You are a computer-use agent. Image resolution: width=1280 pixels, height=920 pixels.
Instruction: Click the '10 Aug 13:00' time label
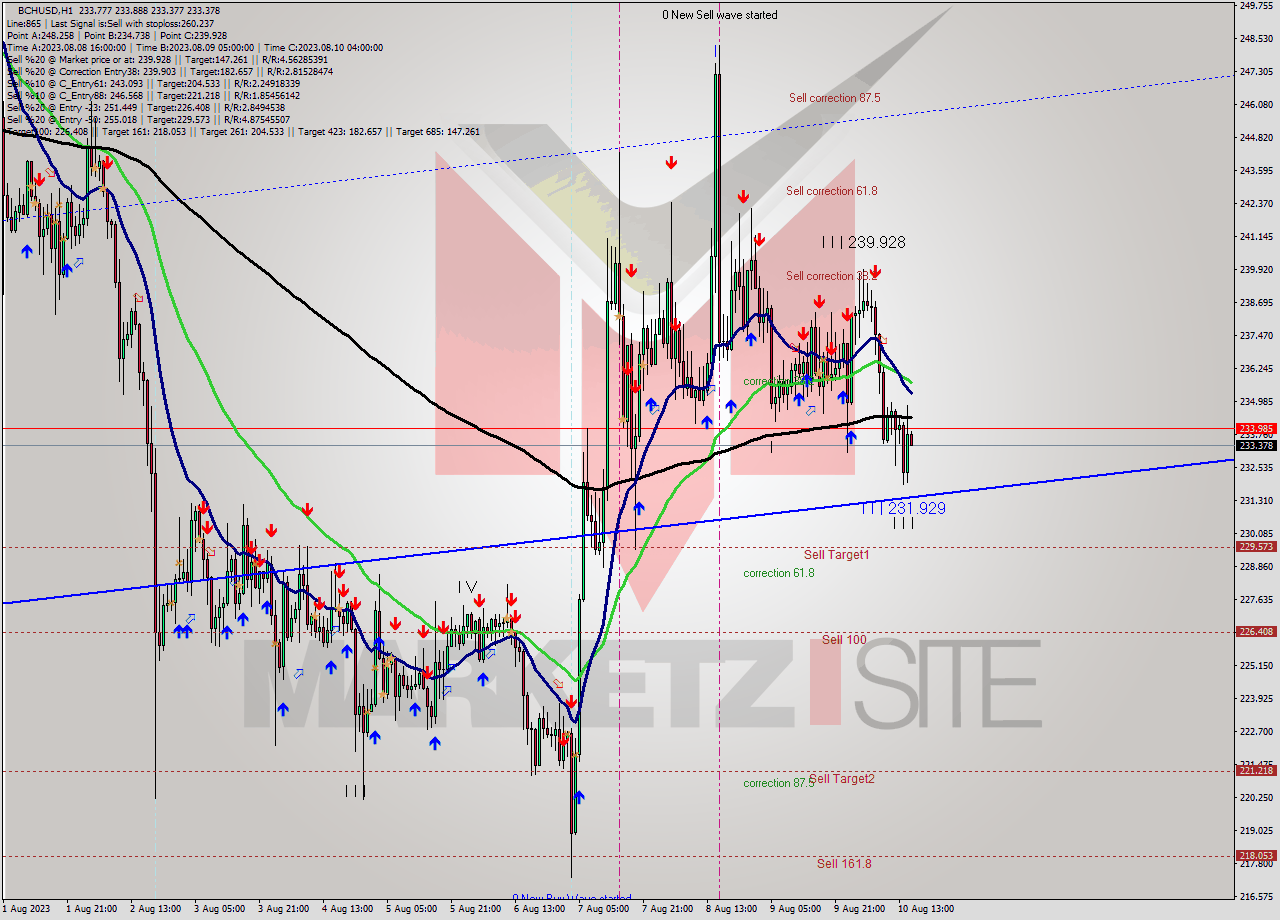[925, 909]
